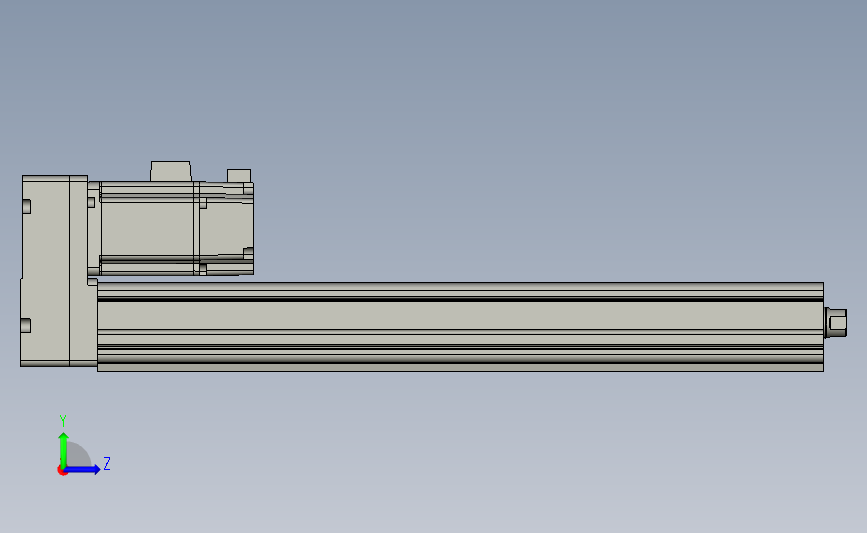Click the red X axis dot at the triad origin
Image resolution: width=867 pixels, height=533 pixels.
[x=62, y=471]
